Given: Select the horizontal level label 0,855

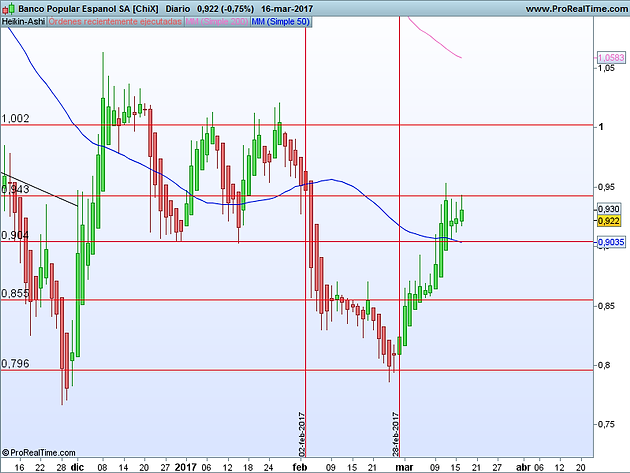Looking at the screenshot, I should (15, 293).
